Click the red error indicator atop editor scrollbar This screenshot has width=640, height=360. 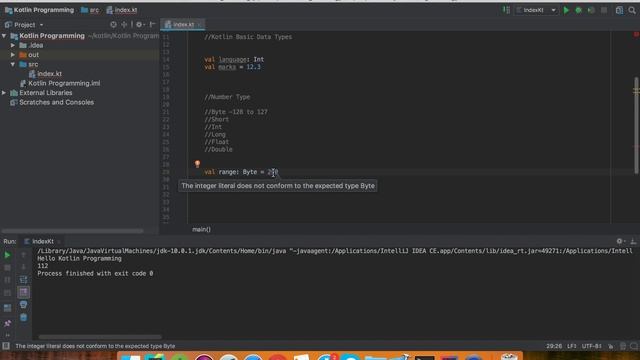coord(636,35)
